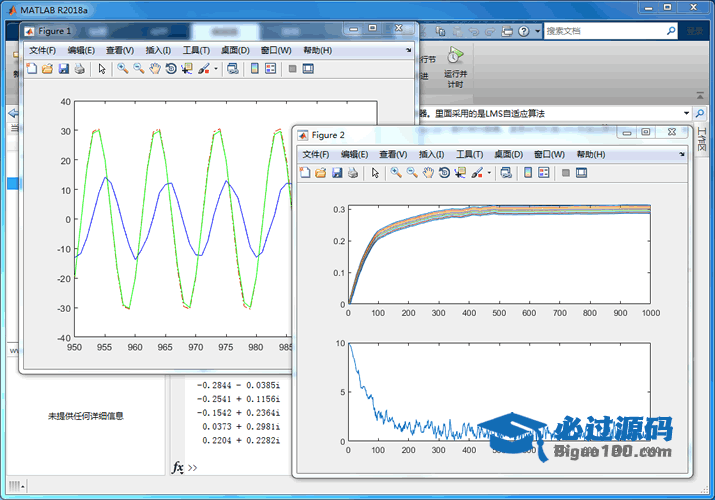Open the current folder path dropdown arrow

[x=686, y=114]
